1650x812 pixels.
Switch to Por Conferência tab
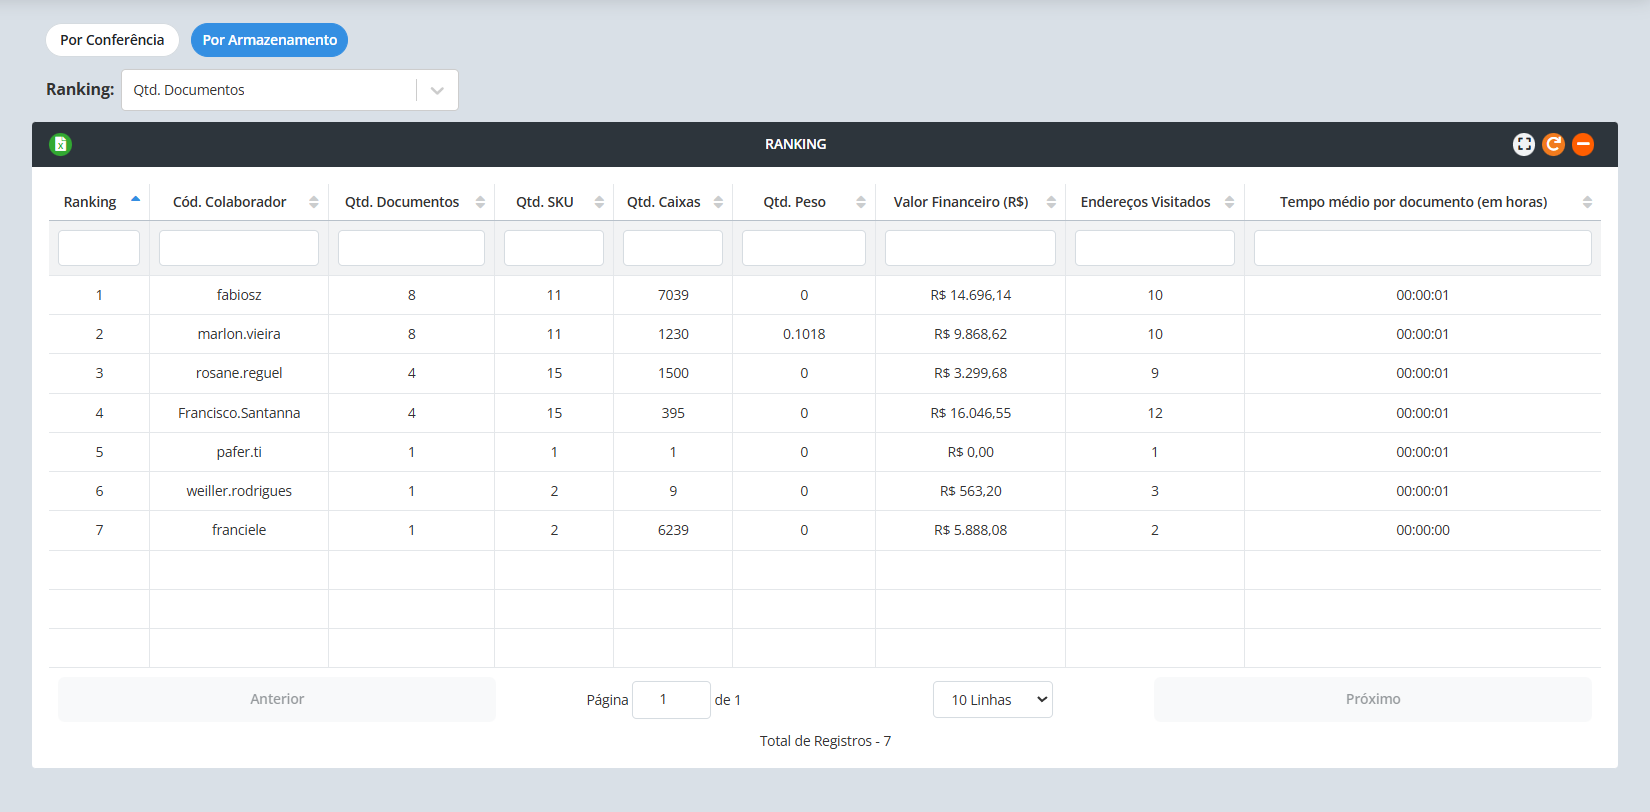click(112, 40)
